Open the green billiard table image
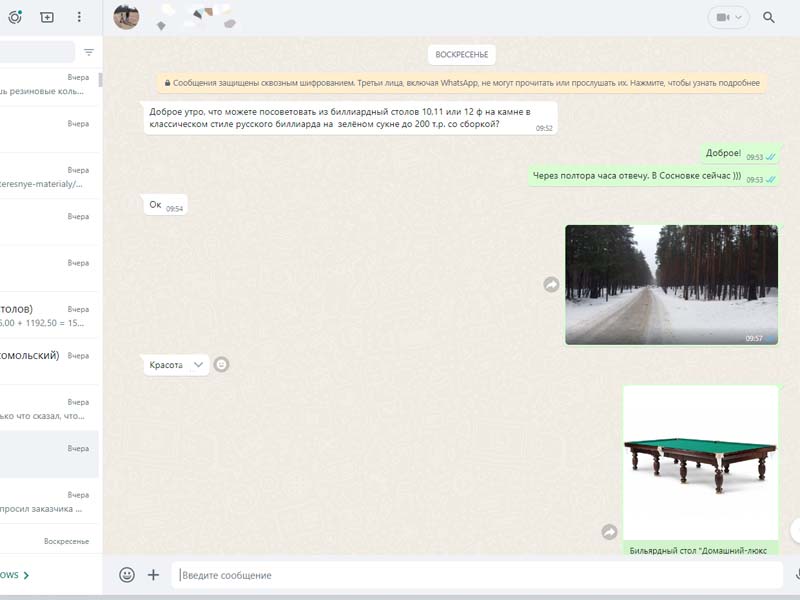The height and width of the screenshot is (600, 800). pyautogui.click(x=701, y=463)
